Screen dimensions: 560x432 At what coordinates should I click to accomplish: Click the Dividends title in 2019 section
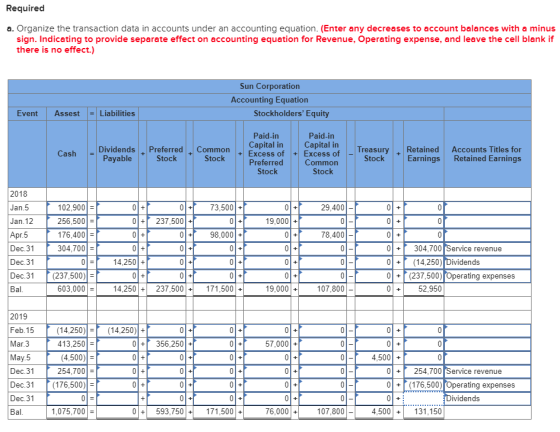click(488, 398)
